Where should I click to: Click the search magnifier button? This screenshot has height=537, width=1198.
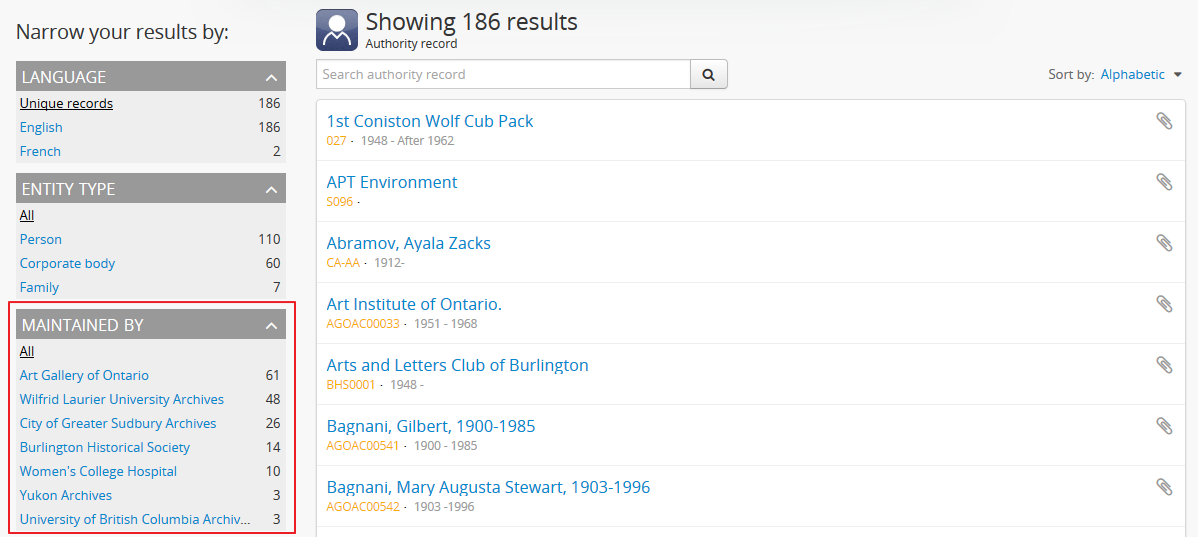pos(708,75)
